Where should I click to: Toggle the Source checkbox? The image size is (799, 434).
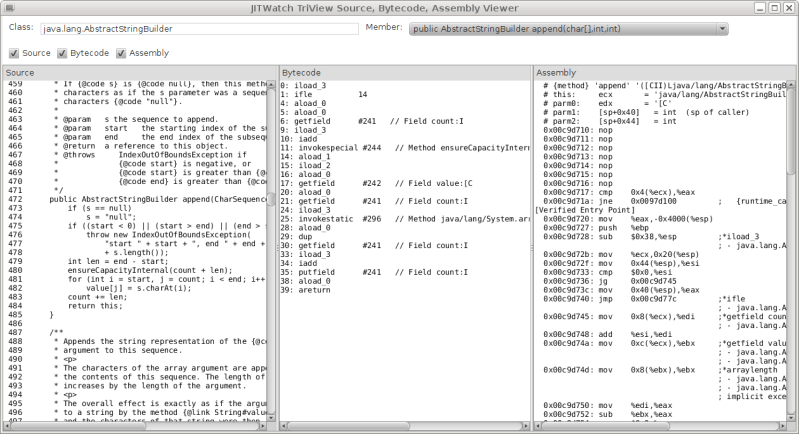click(x=14, y=53)
